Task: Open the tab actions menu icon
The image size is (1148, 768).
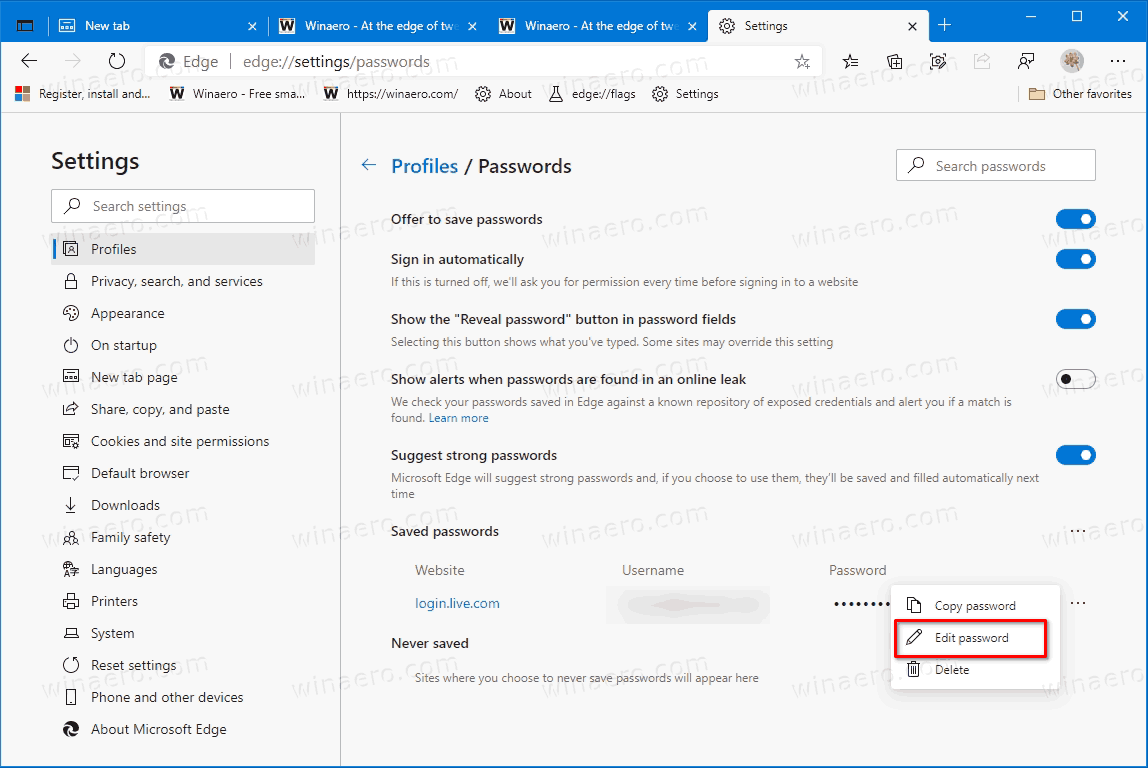Action: 25,26
